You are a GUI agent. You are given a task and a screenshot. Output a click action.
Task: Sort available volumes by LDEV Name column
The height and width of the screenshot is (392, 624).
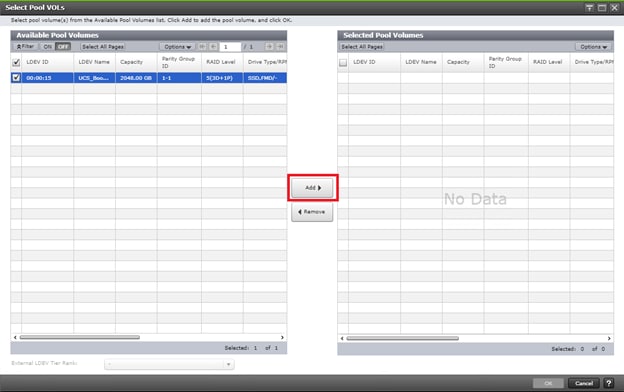pos(94,62)
